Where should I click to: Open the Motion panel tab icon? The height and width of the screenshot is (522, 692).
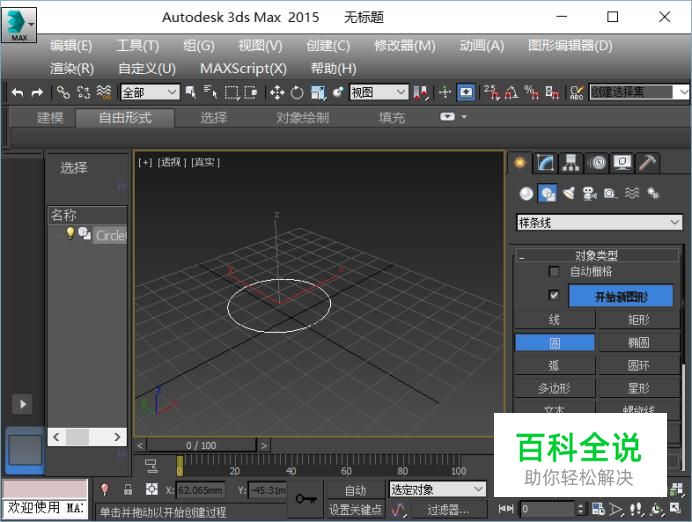(597, 163)
